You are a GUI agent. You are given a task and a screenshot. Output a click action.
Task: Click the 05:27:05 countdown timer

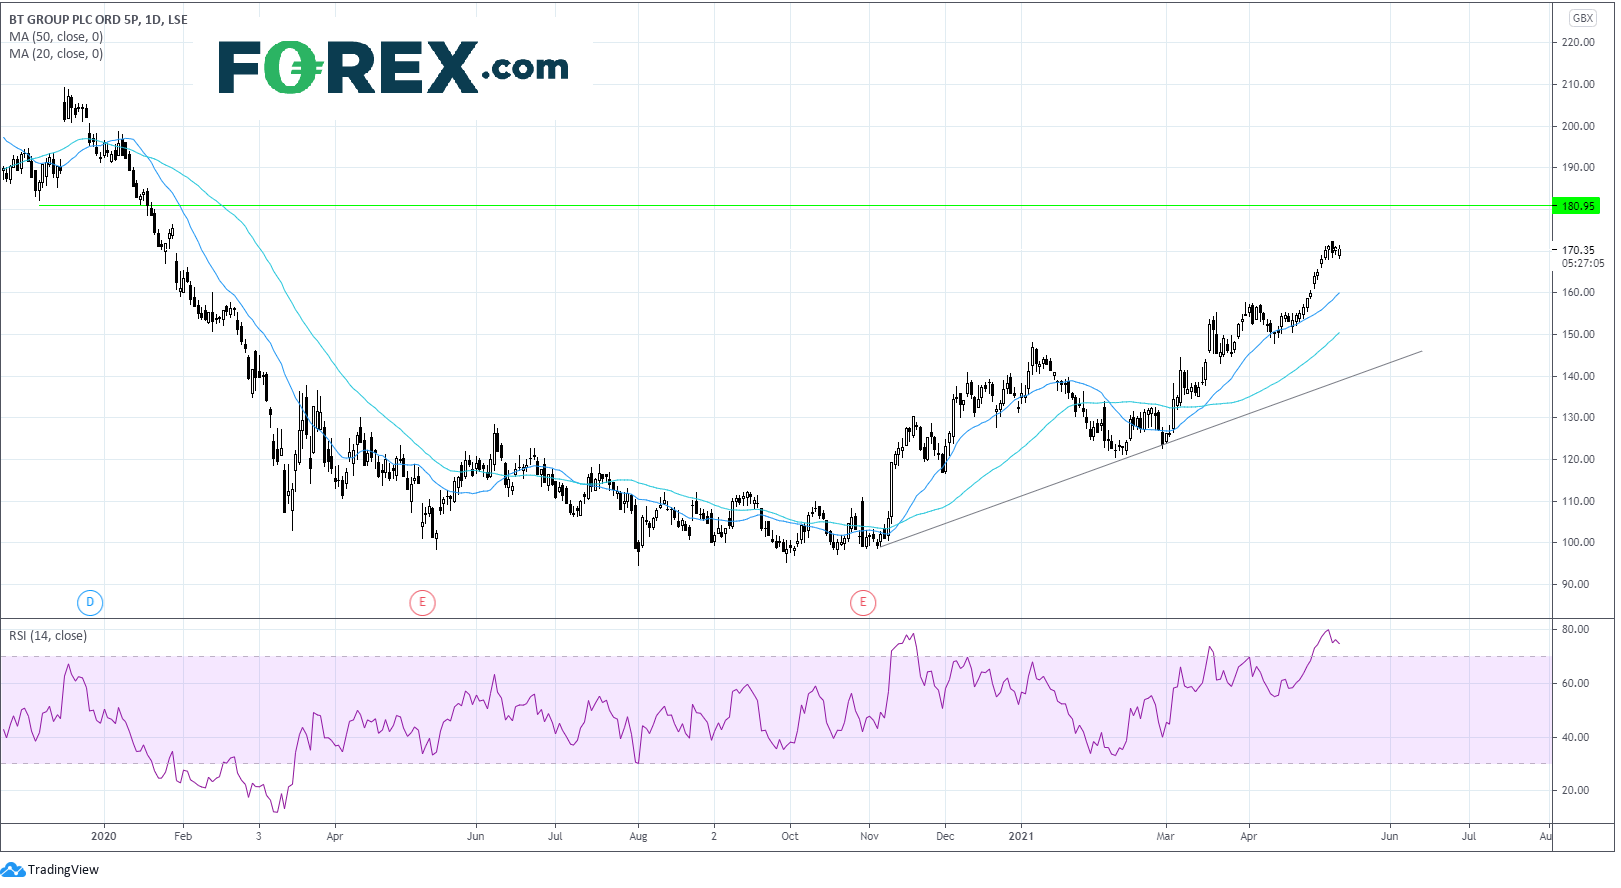pyautogui.click(x=1583, y=264)
